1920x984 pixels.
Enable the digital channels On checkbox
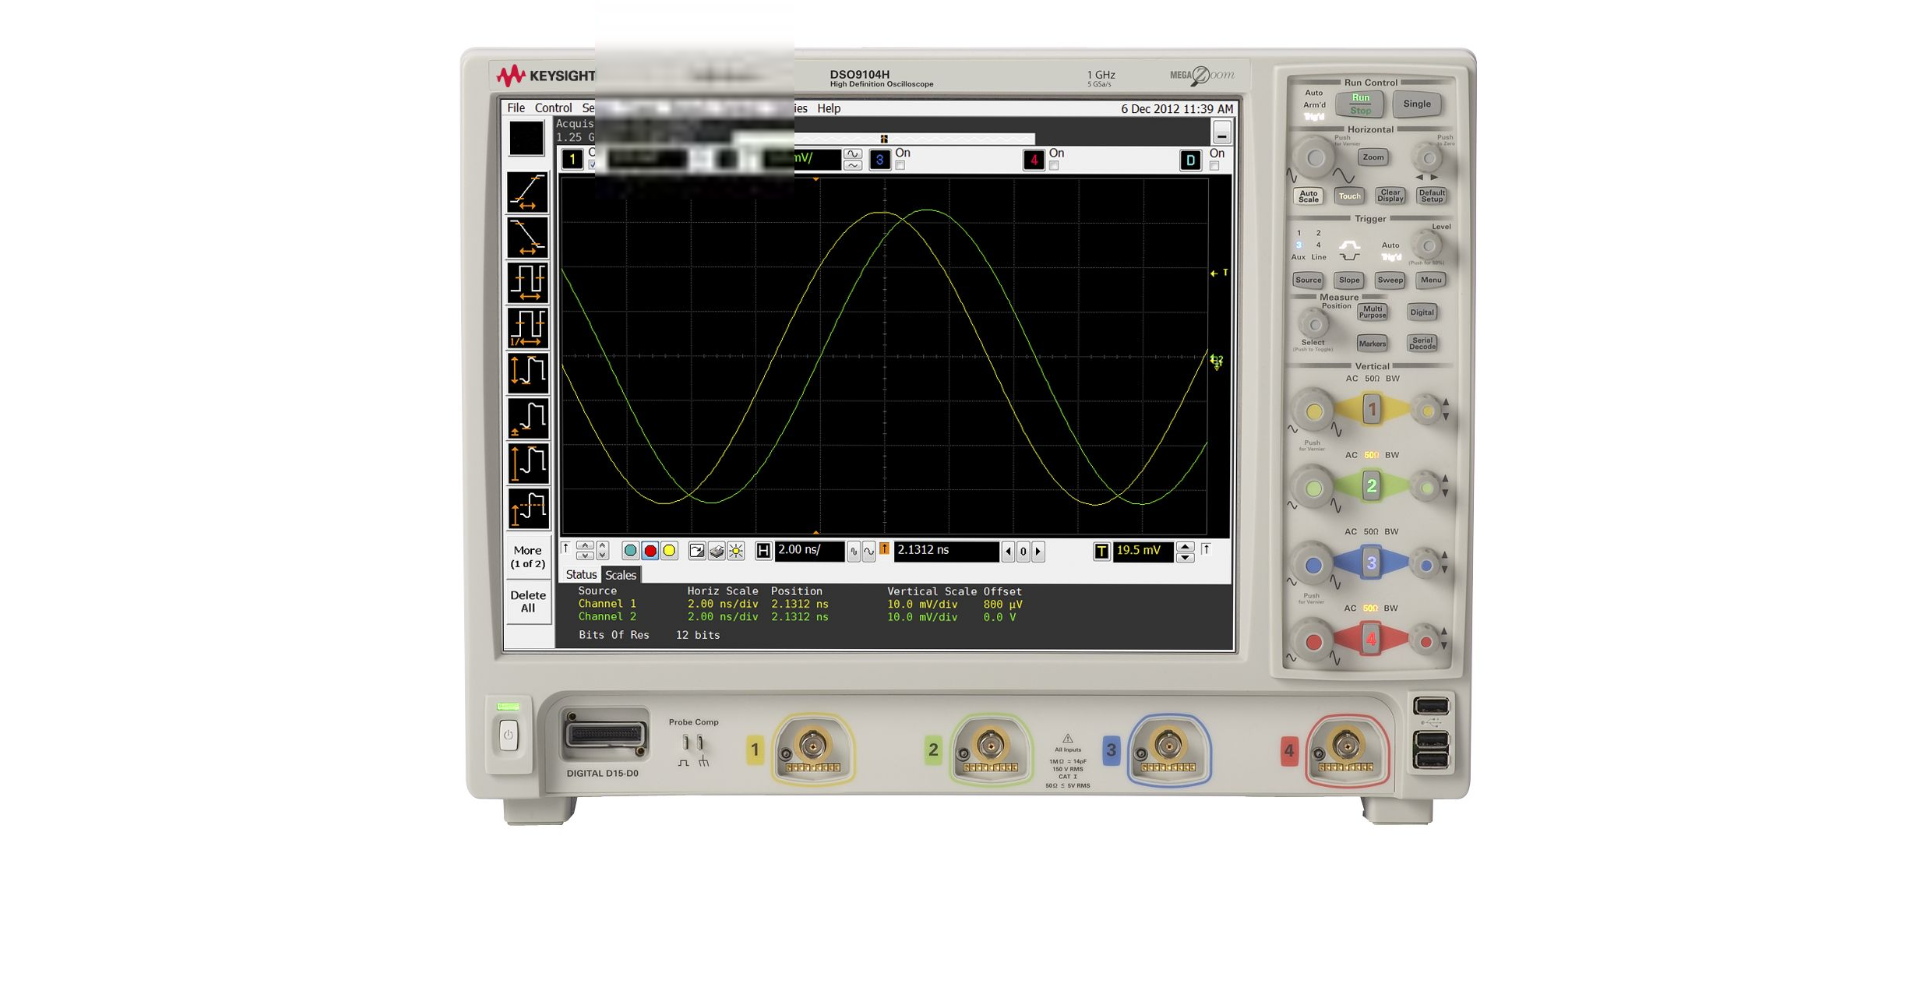click(x=1214, y=164)
